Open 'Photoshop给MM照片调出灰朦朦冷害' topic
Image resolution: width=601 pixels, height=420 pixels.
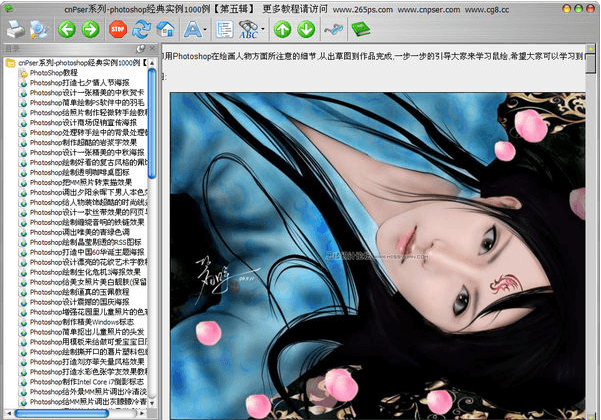[x=89, y=402]
